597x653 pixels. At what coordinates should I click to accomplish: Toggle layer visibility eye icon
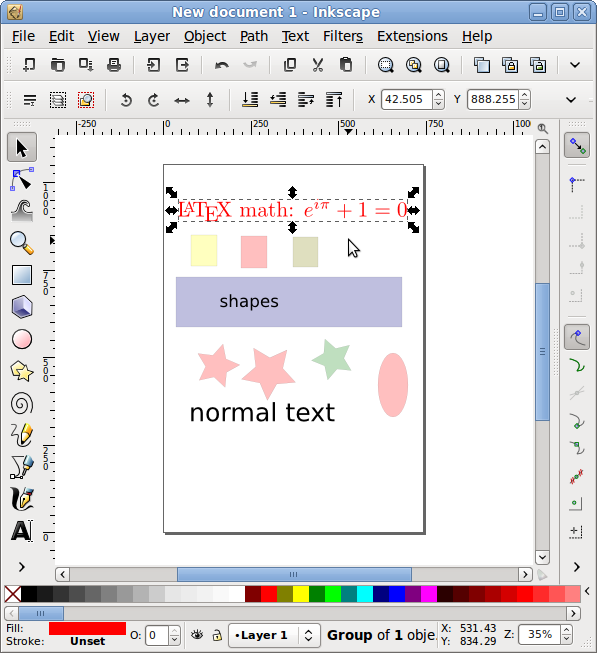click(197, 635)
